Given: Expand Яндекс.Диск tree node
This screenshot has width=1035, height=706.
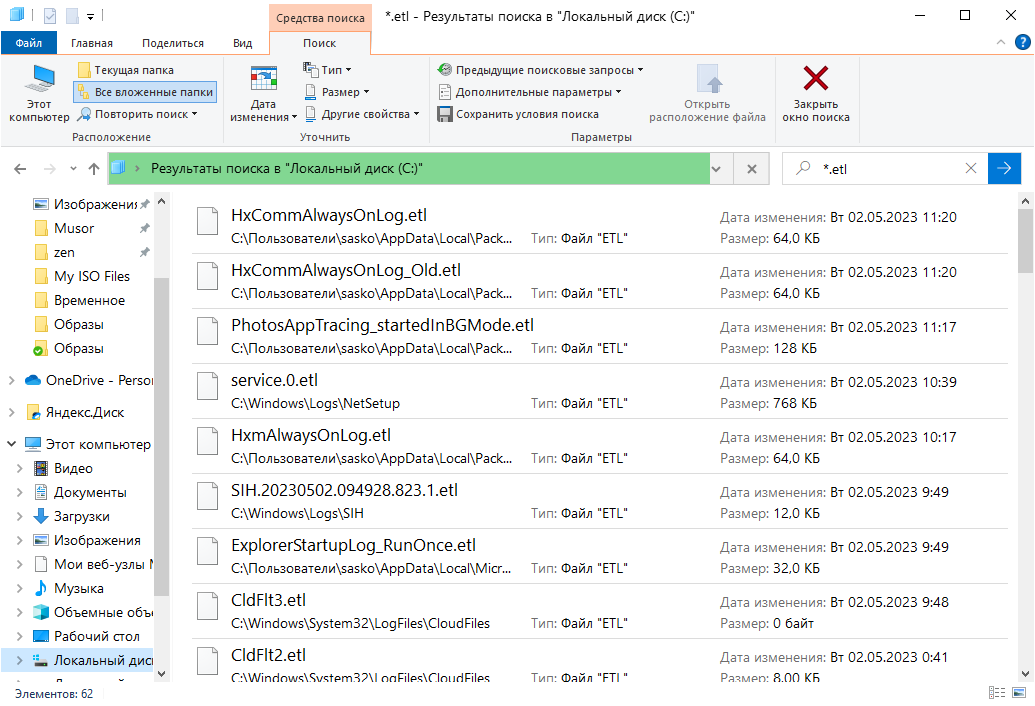Looking at the screenshot, I should (x=11, y=412).
